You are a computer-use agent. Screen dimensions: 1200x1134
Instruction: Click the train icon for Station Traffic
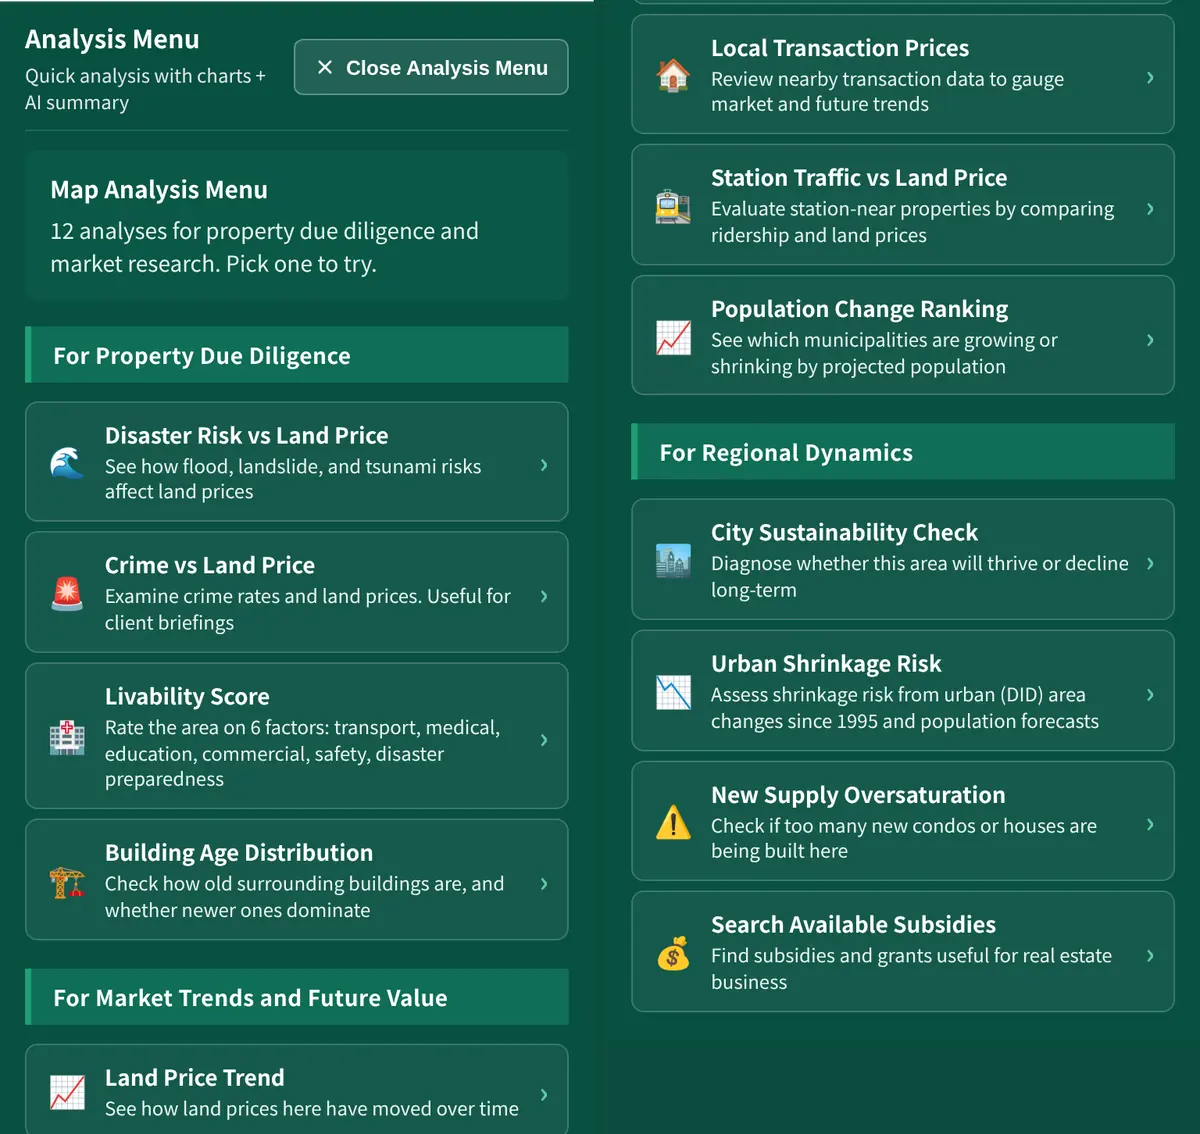673,206
